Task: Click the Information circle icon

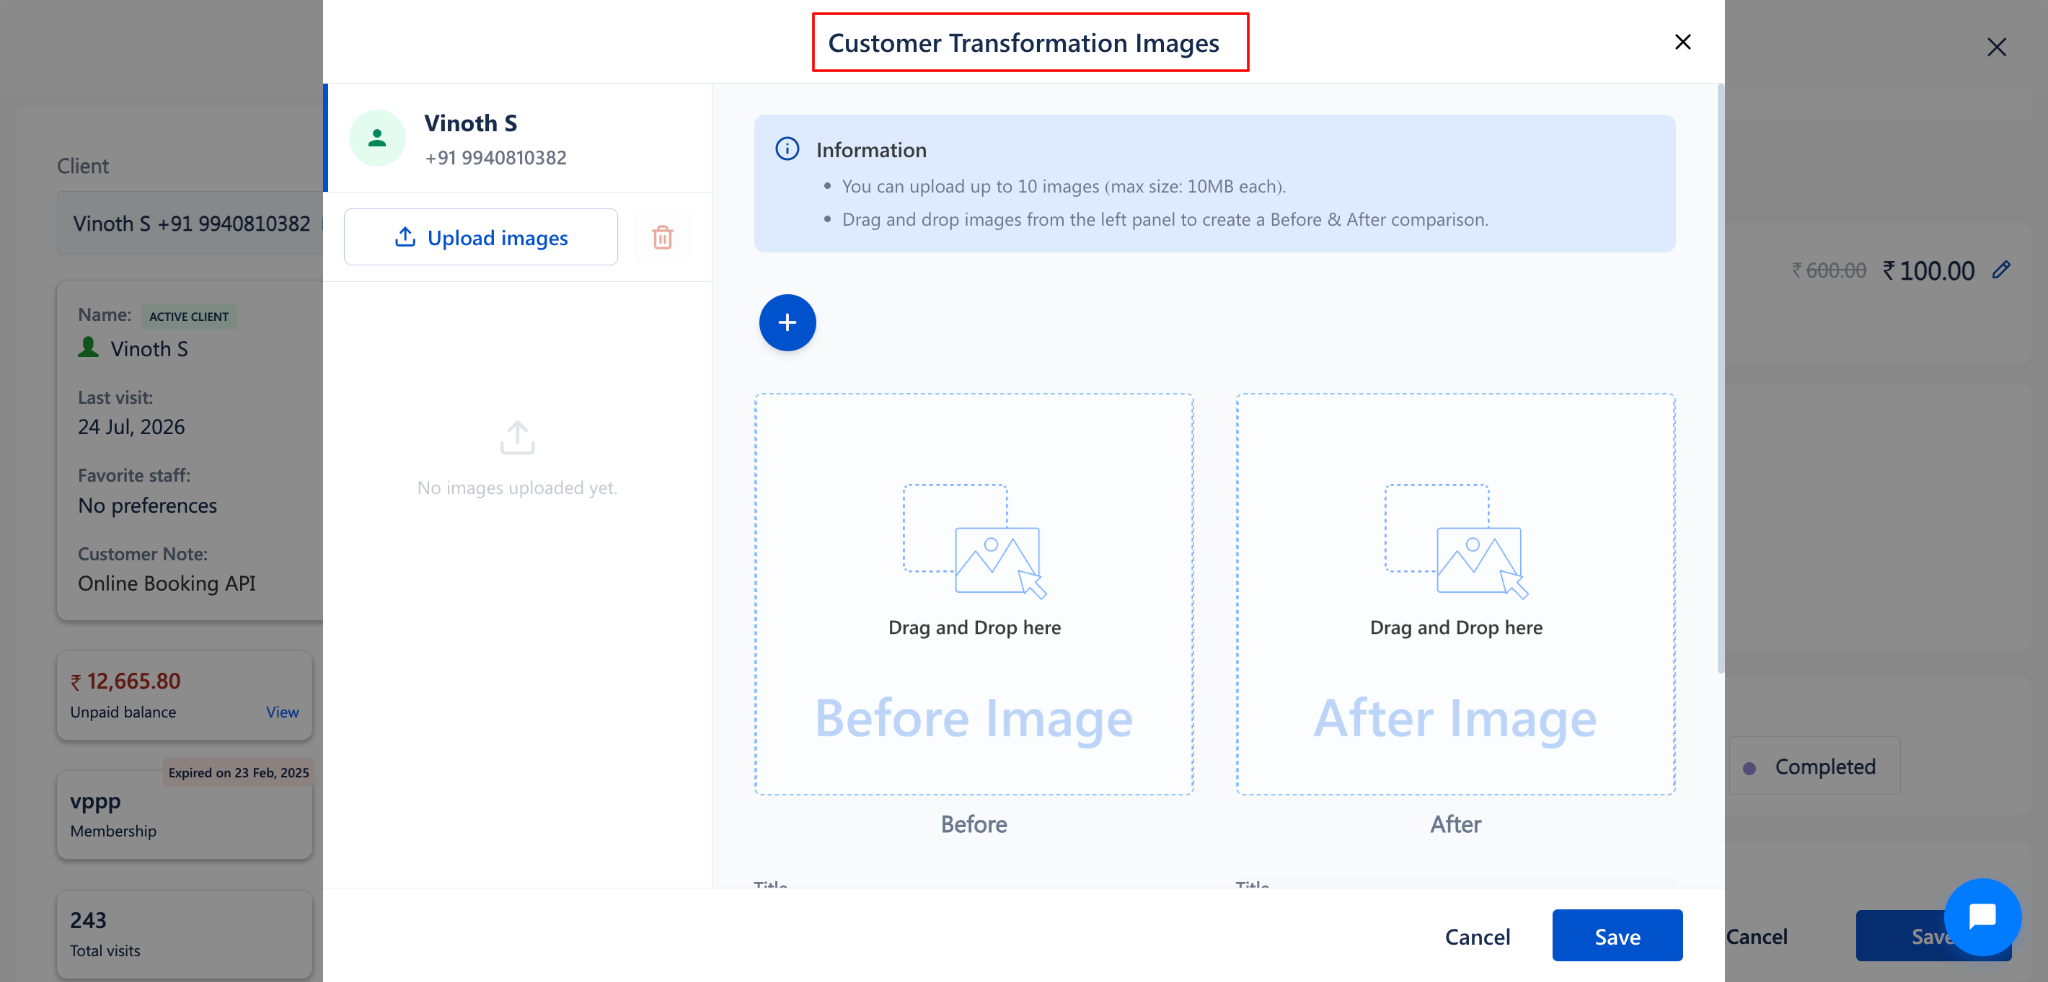Action: click(x=788, y=149)
